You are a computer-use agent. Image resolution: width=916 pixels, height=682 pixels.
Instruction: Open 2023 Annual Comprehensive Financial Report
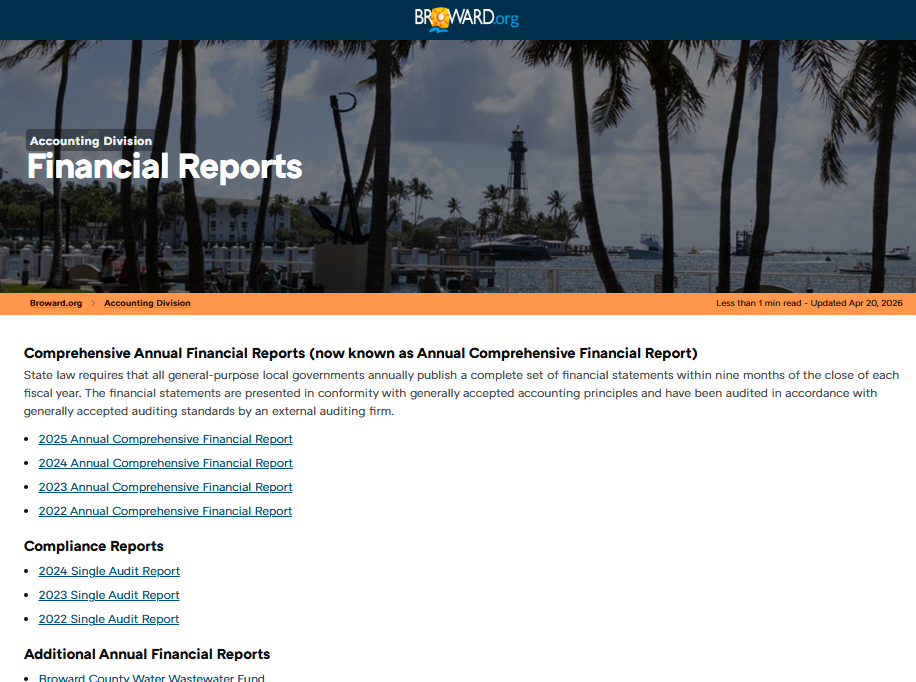(x=165, y=487)
